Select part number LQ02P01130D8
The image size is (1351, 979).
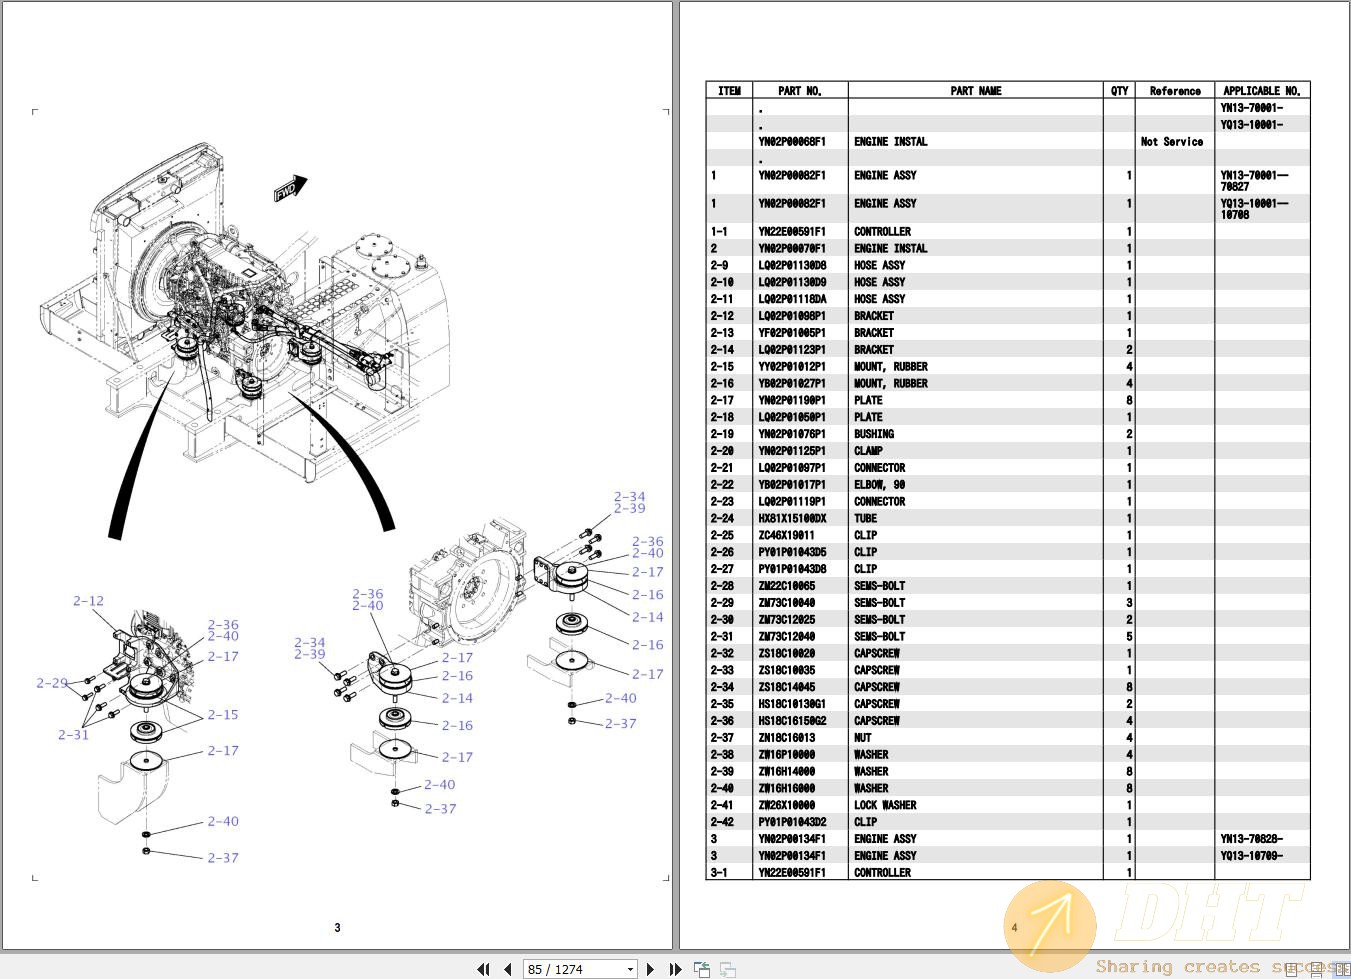click(792, 266)
